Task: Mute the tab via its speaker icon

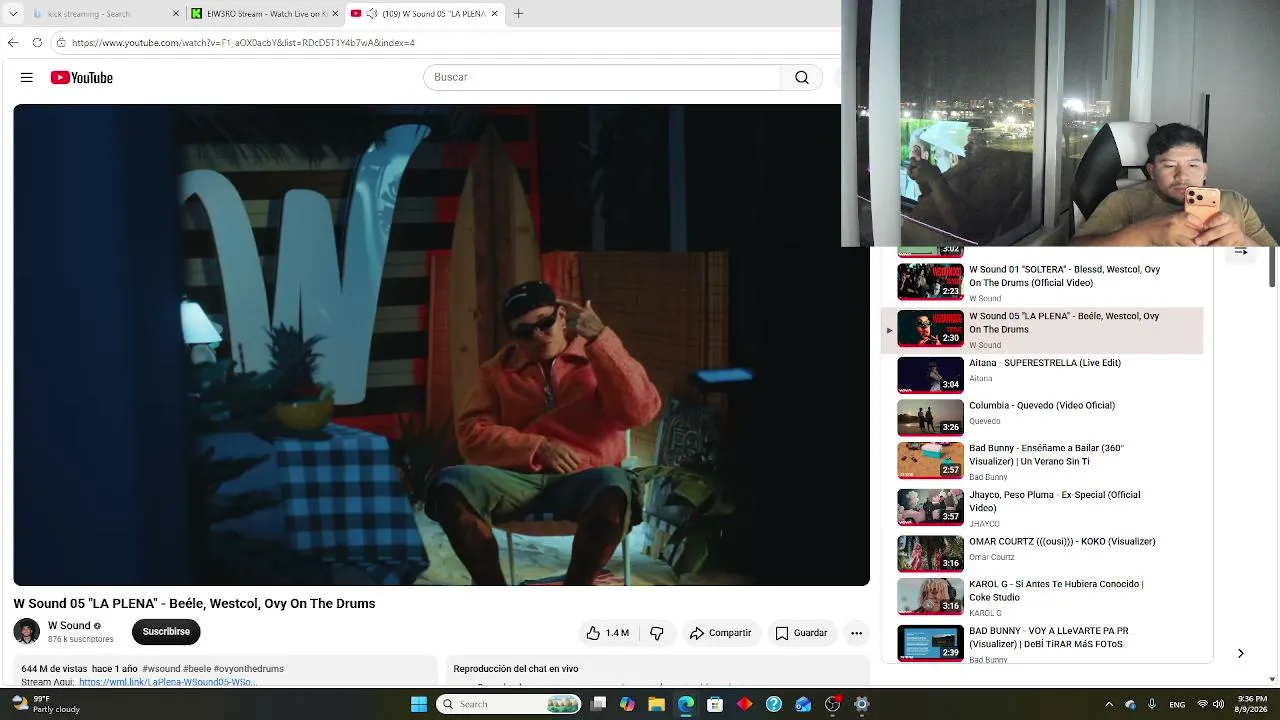Action: pyautogui.click(x=372, y=14)
